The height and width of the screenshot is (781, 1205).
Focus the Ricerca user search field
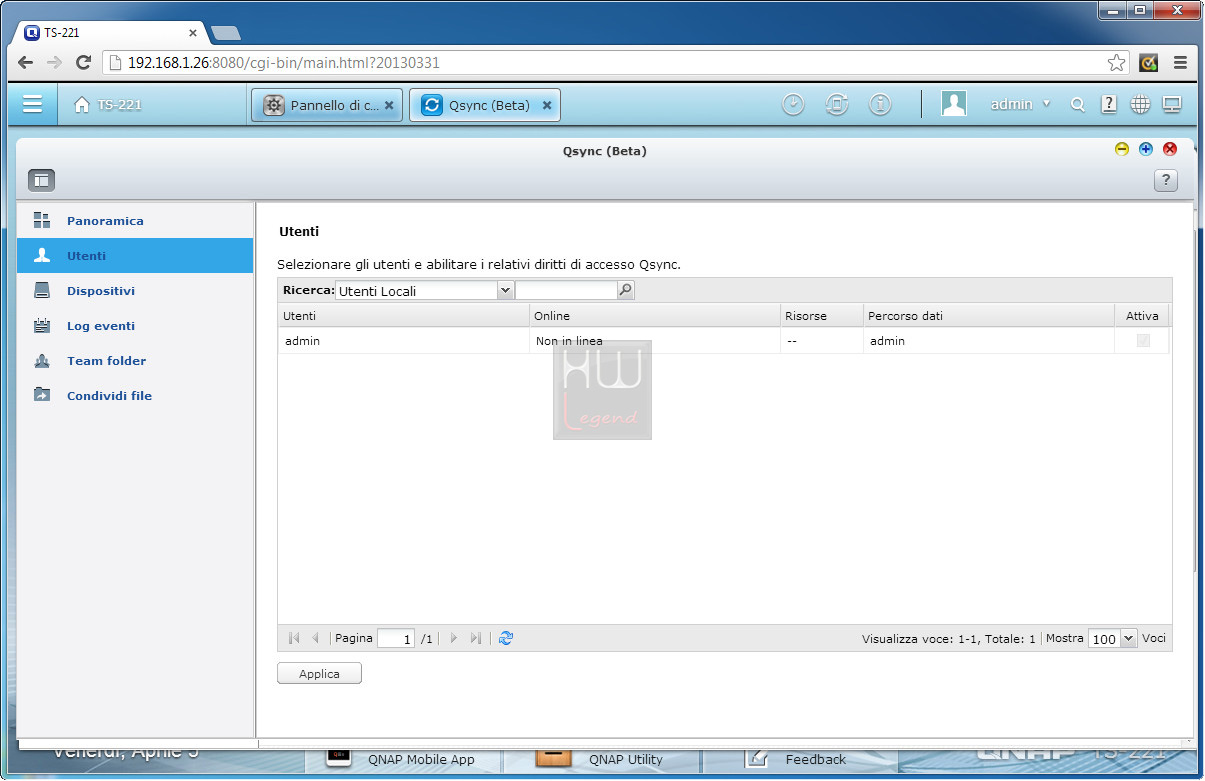566,291
